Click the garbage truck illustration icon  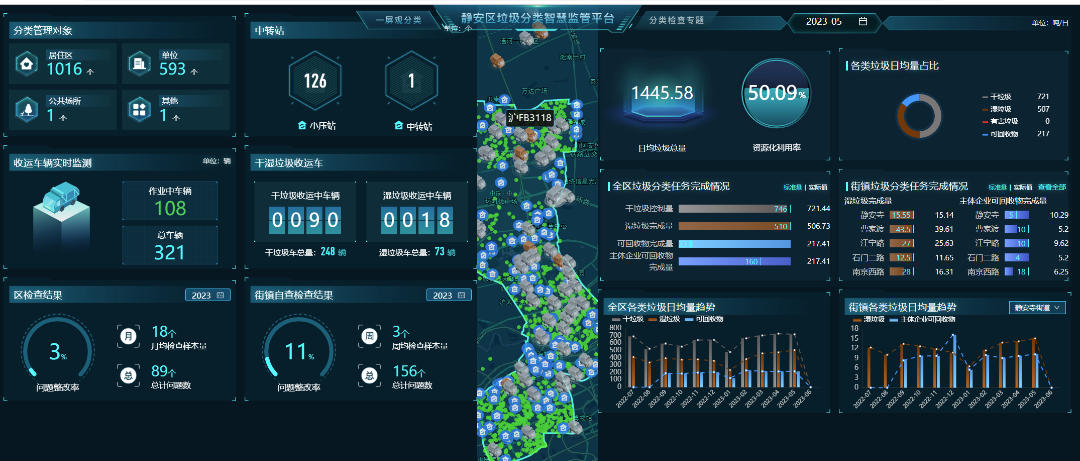click(x=60, y=196)
